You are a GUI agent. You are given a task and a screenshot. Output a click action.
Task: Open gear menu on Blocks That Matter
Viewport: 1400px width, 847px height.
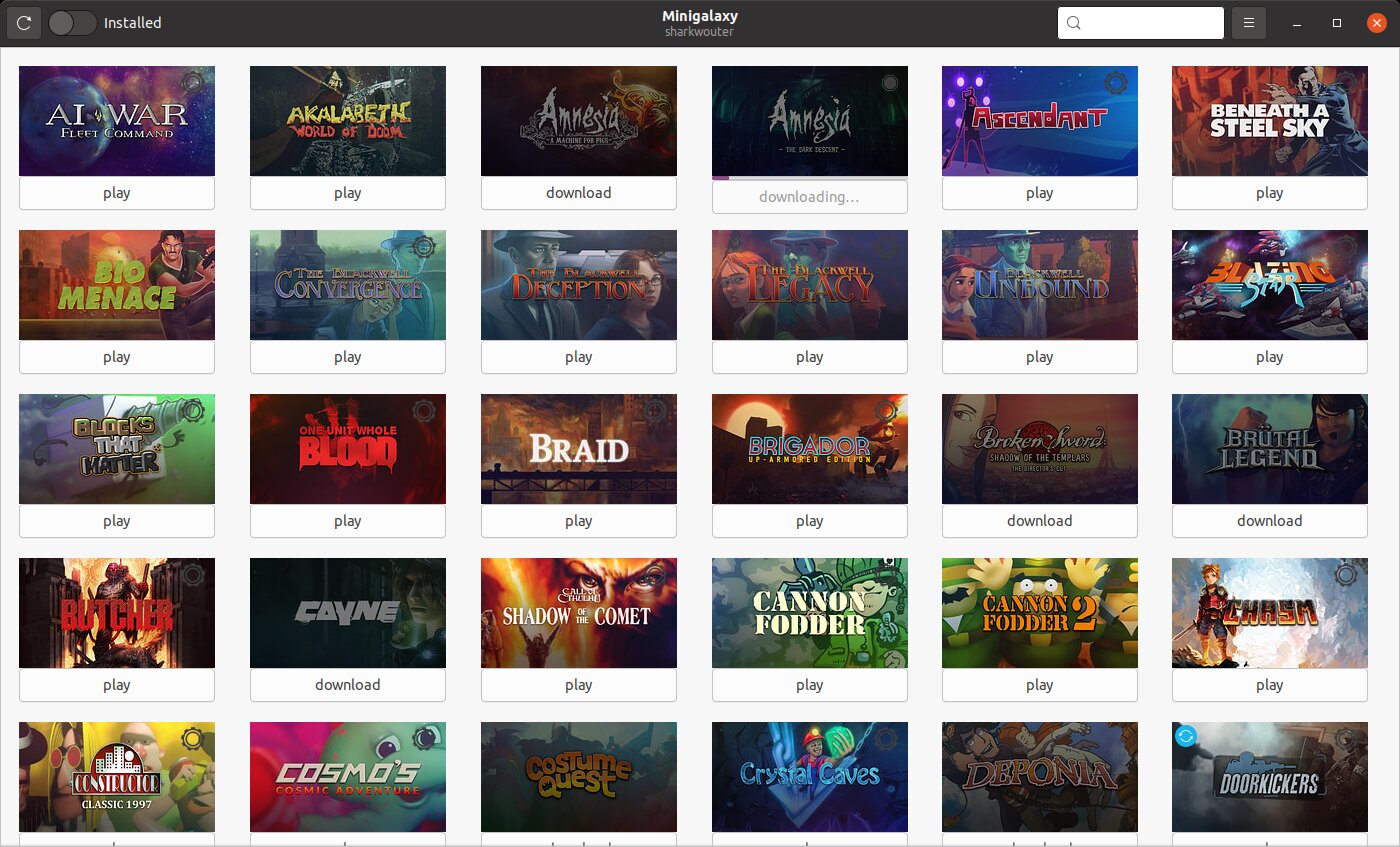pyautogui.click(x=193, y=411)
